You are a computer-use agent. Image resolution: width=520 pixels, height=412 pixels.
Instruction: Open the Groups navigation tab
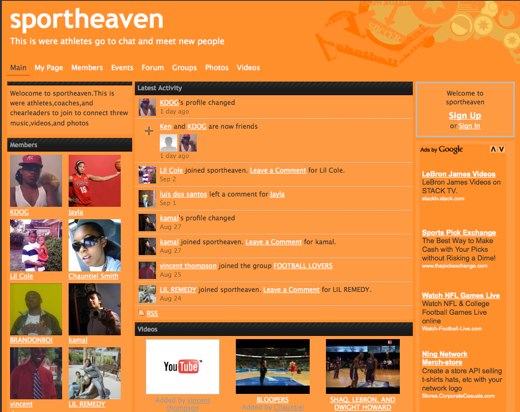184,68
